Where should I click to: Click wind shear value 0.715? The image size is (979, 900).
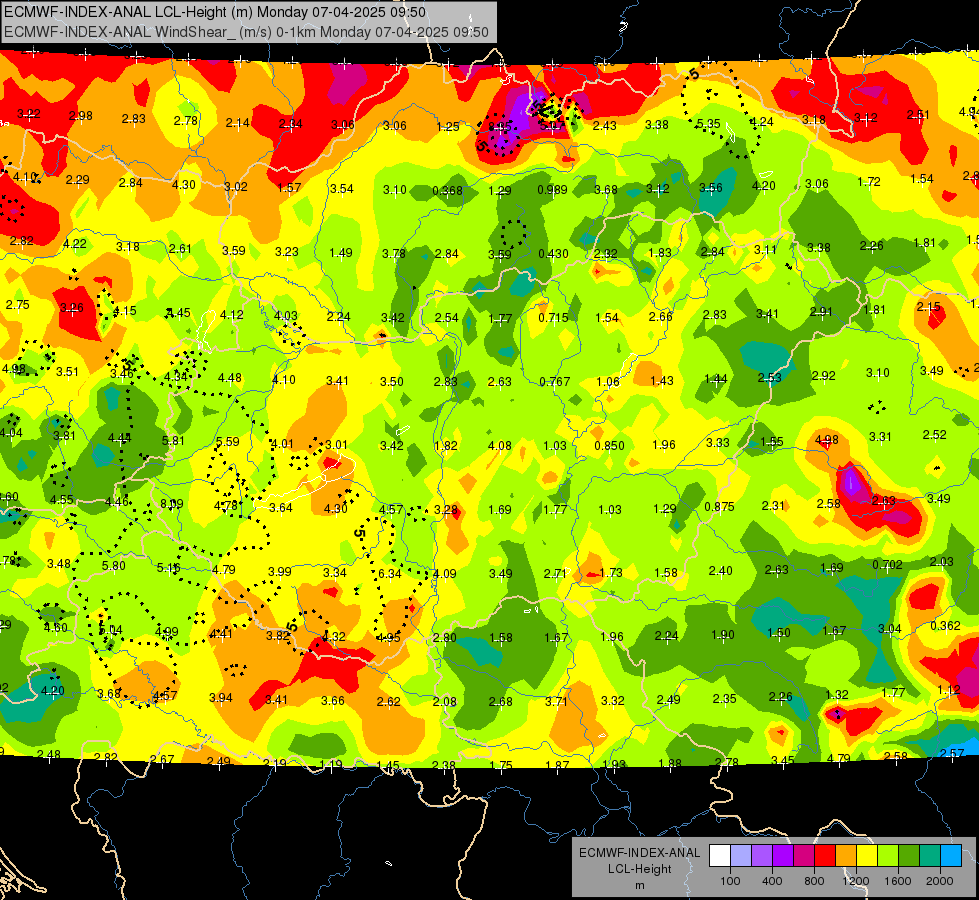tap(553, 318)
